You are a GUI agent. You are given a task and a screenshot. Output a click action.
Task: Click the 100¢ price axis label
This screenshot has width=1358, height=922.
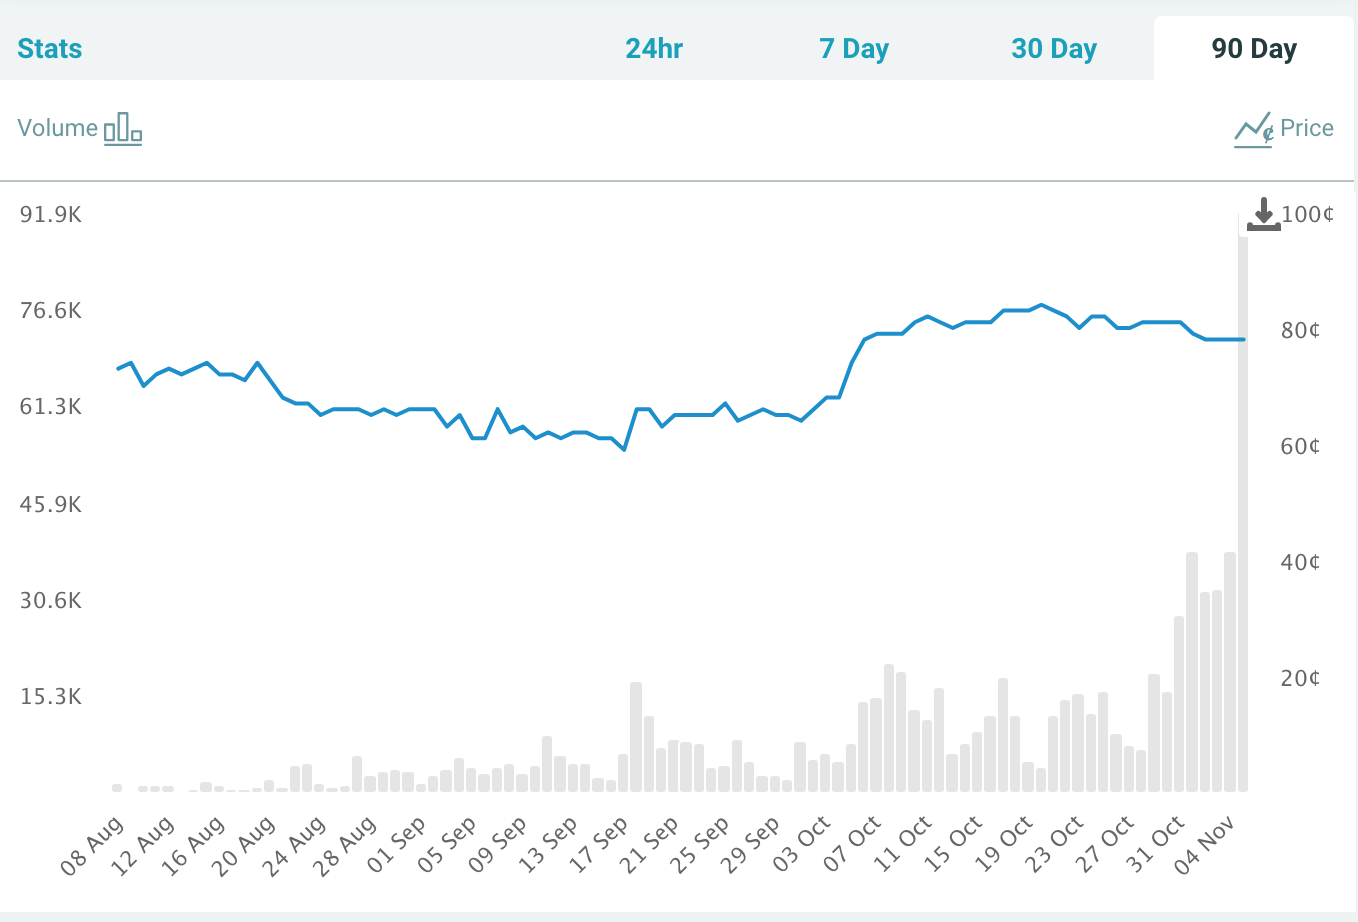[1307, 214]
